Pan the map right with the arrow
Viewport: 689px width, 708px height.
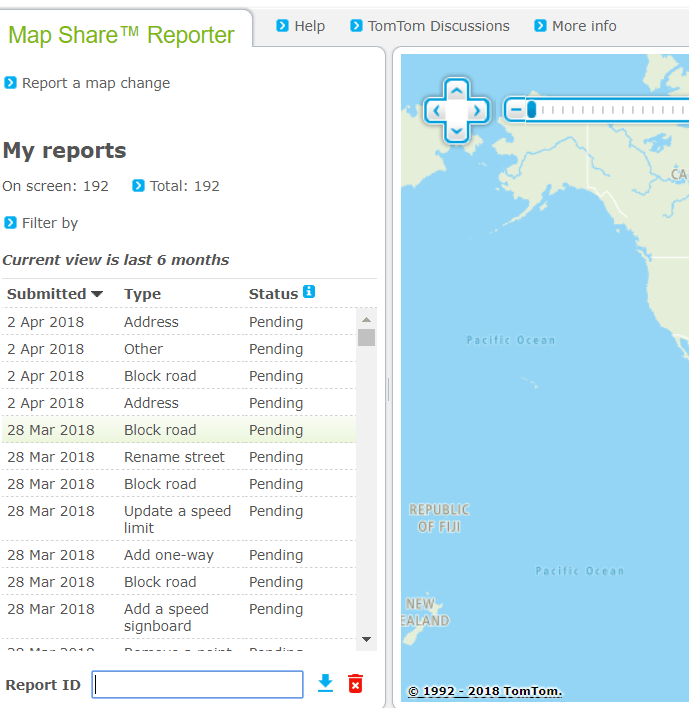(x=477, y=111)
